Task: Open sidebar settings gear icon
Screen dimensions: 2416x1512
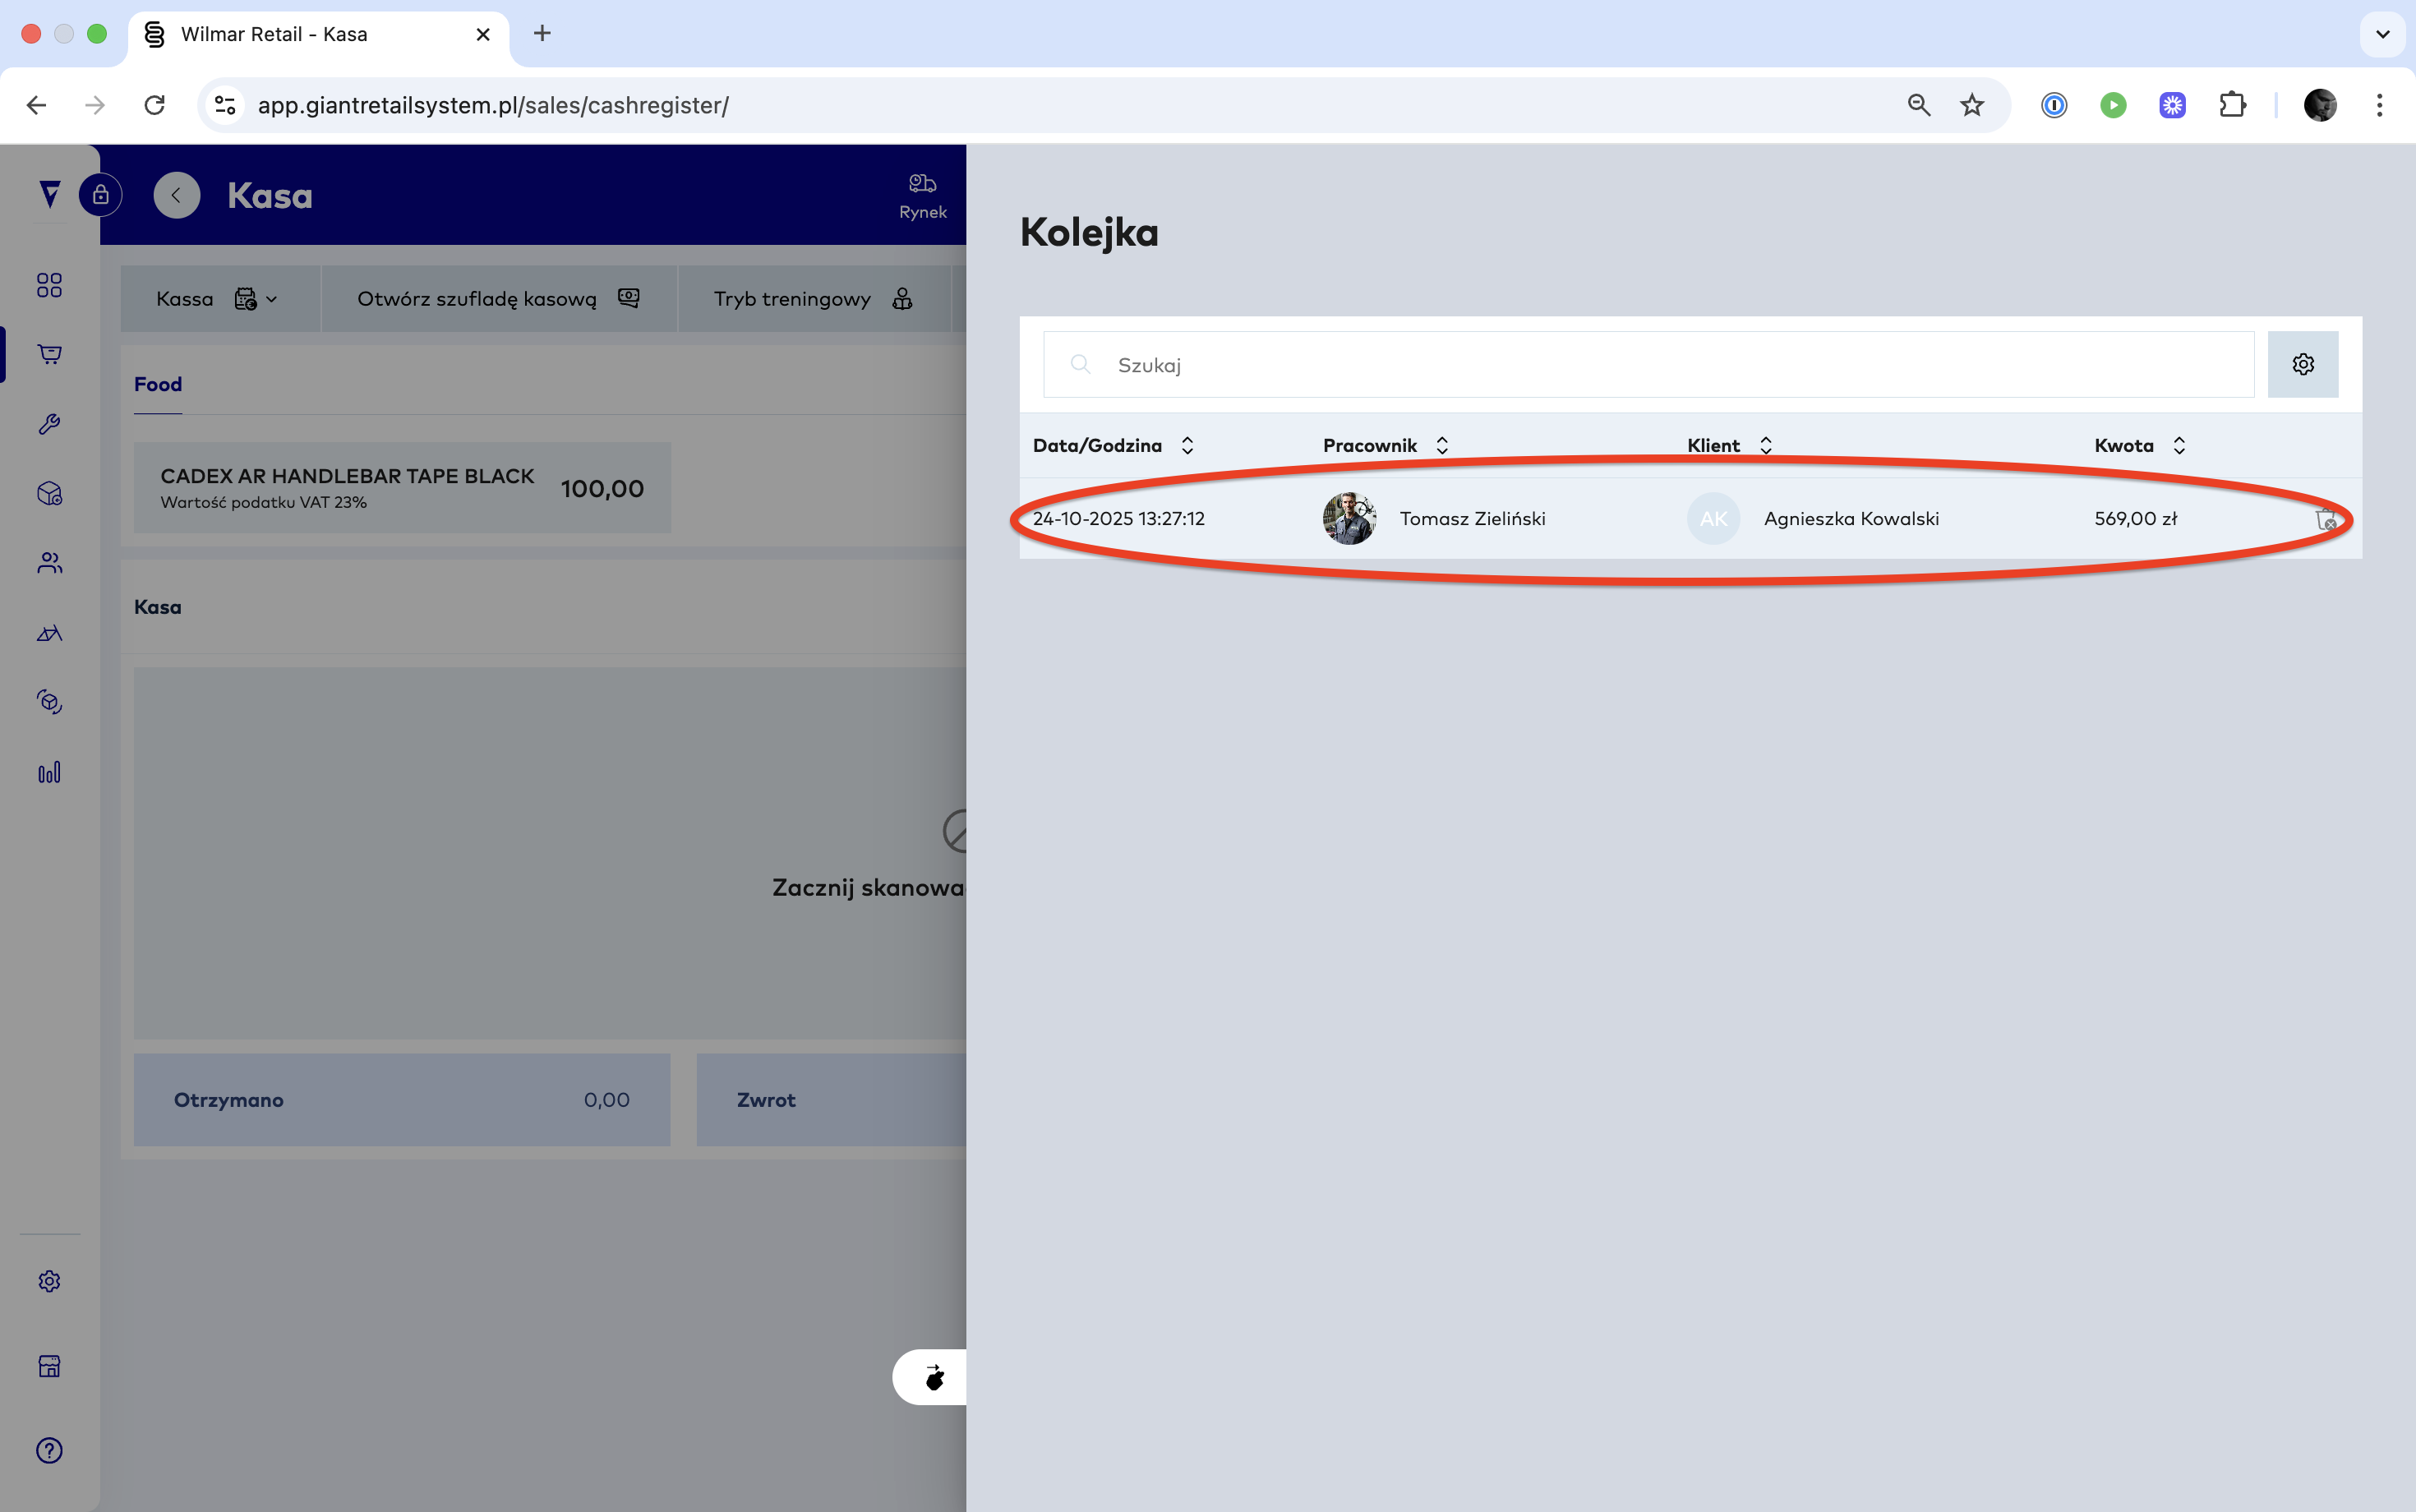Action: pos(49,1281)
